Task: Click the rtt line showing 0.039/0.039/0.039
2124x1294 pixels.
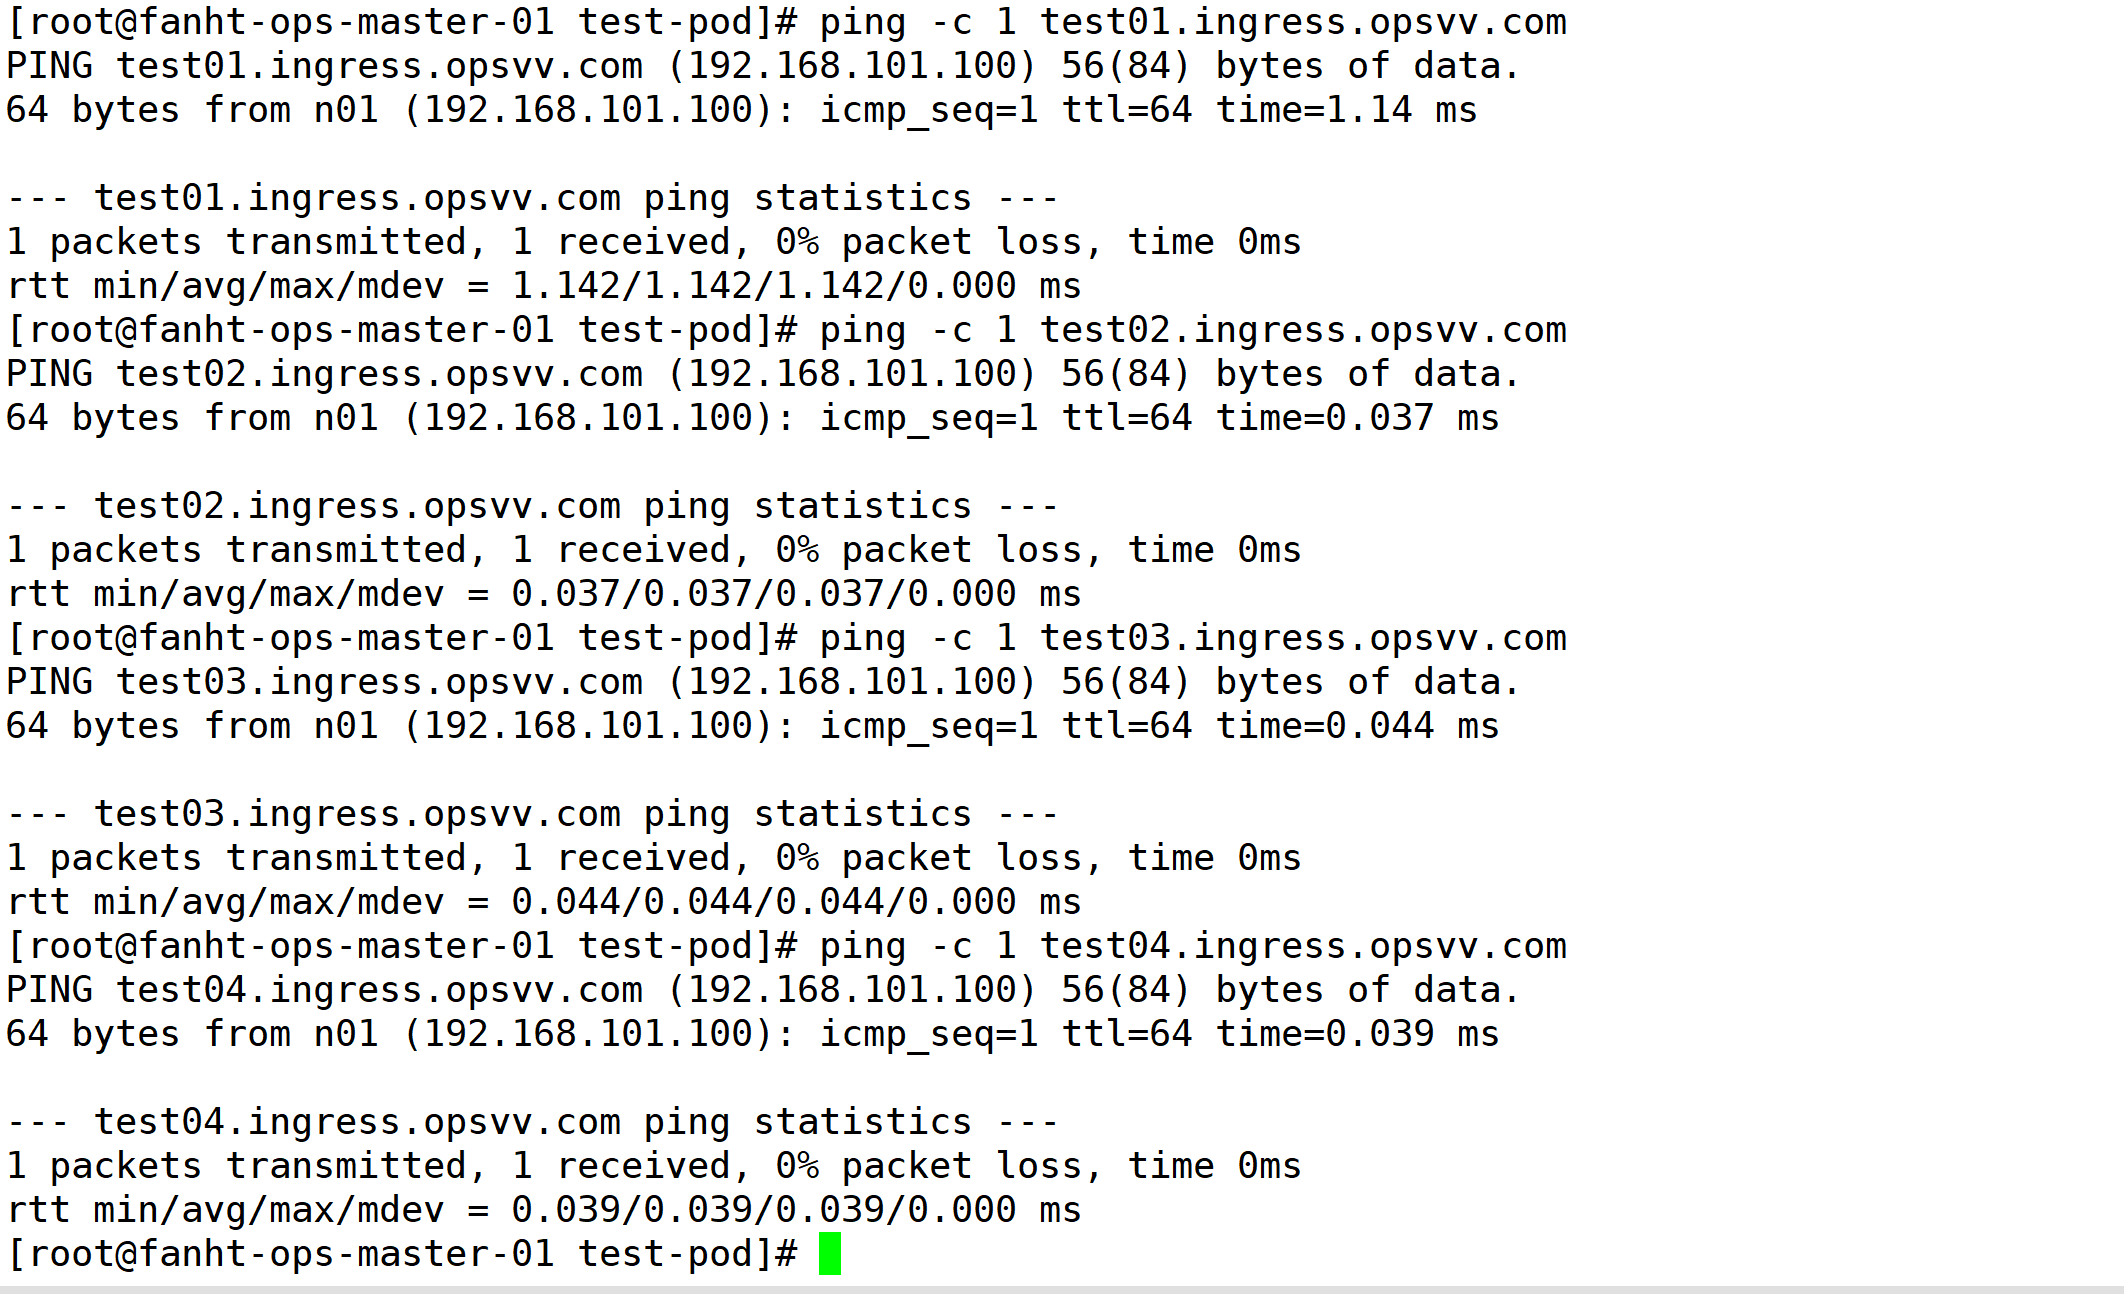Action: 544,1211
